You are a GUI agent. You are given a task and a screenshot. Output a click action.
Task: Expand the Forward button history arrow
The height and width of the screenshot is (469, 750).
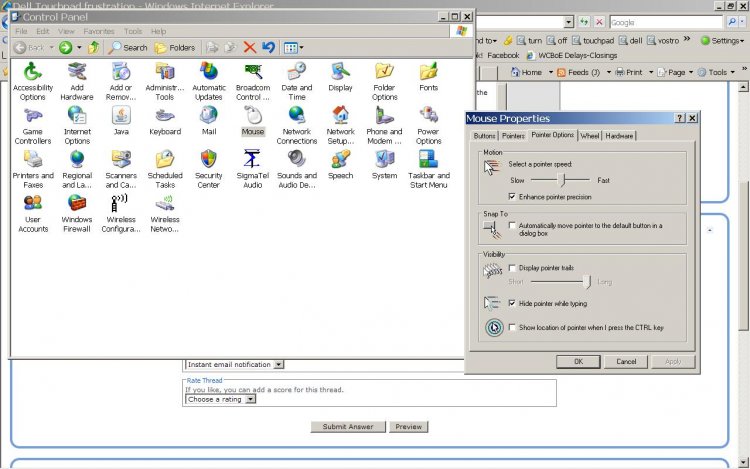pos(79,47)
